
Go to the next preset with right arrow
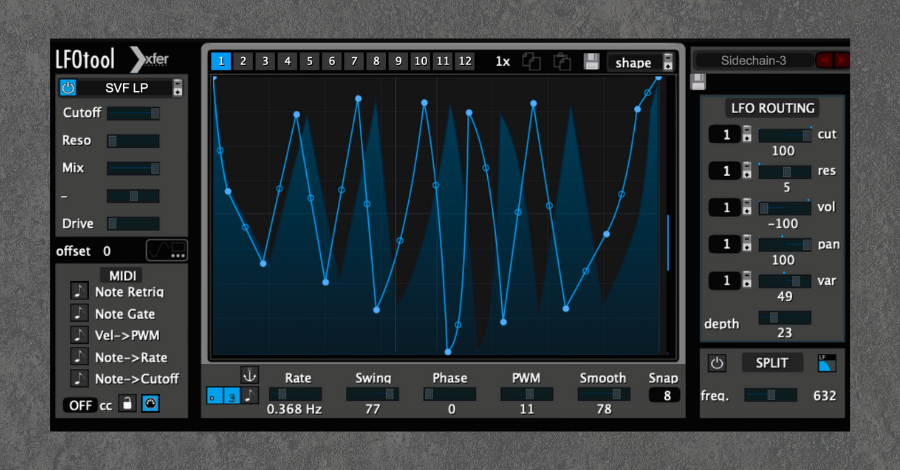[842, 60]
